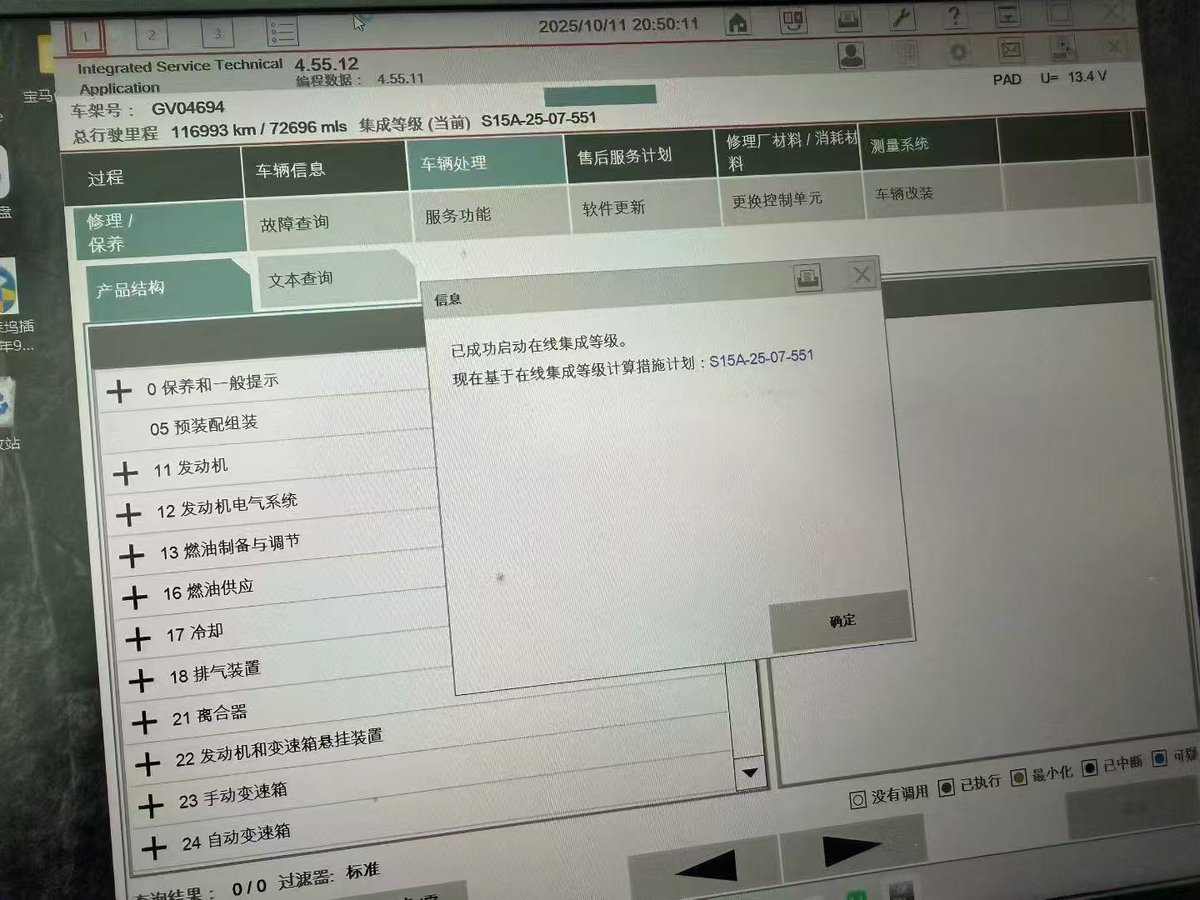The image size is (1200, 900).
Task: Select operation tab 1 in top bar
Action: pyautogui.click(x=87, y=36)
